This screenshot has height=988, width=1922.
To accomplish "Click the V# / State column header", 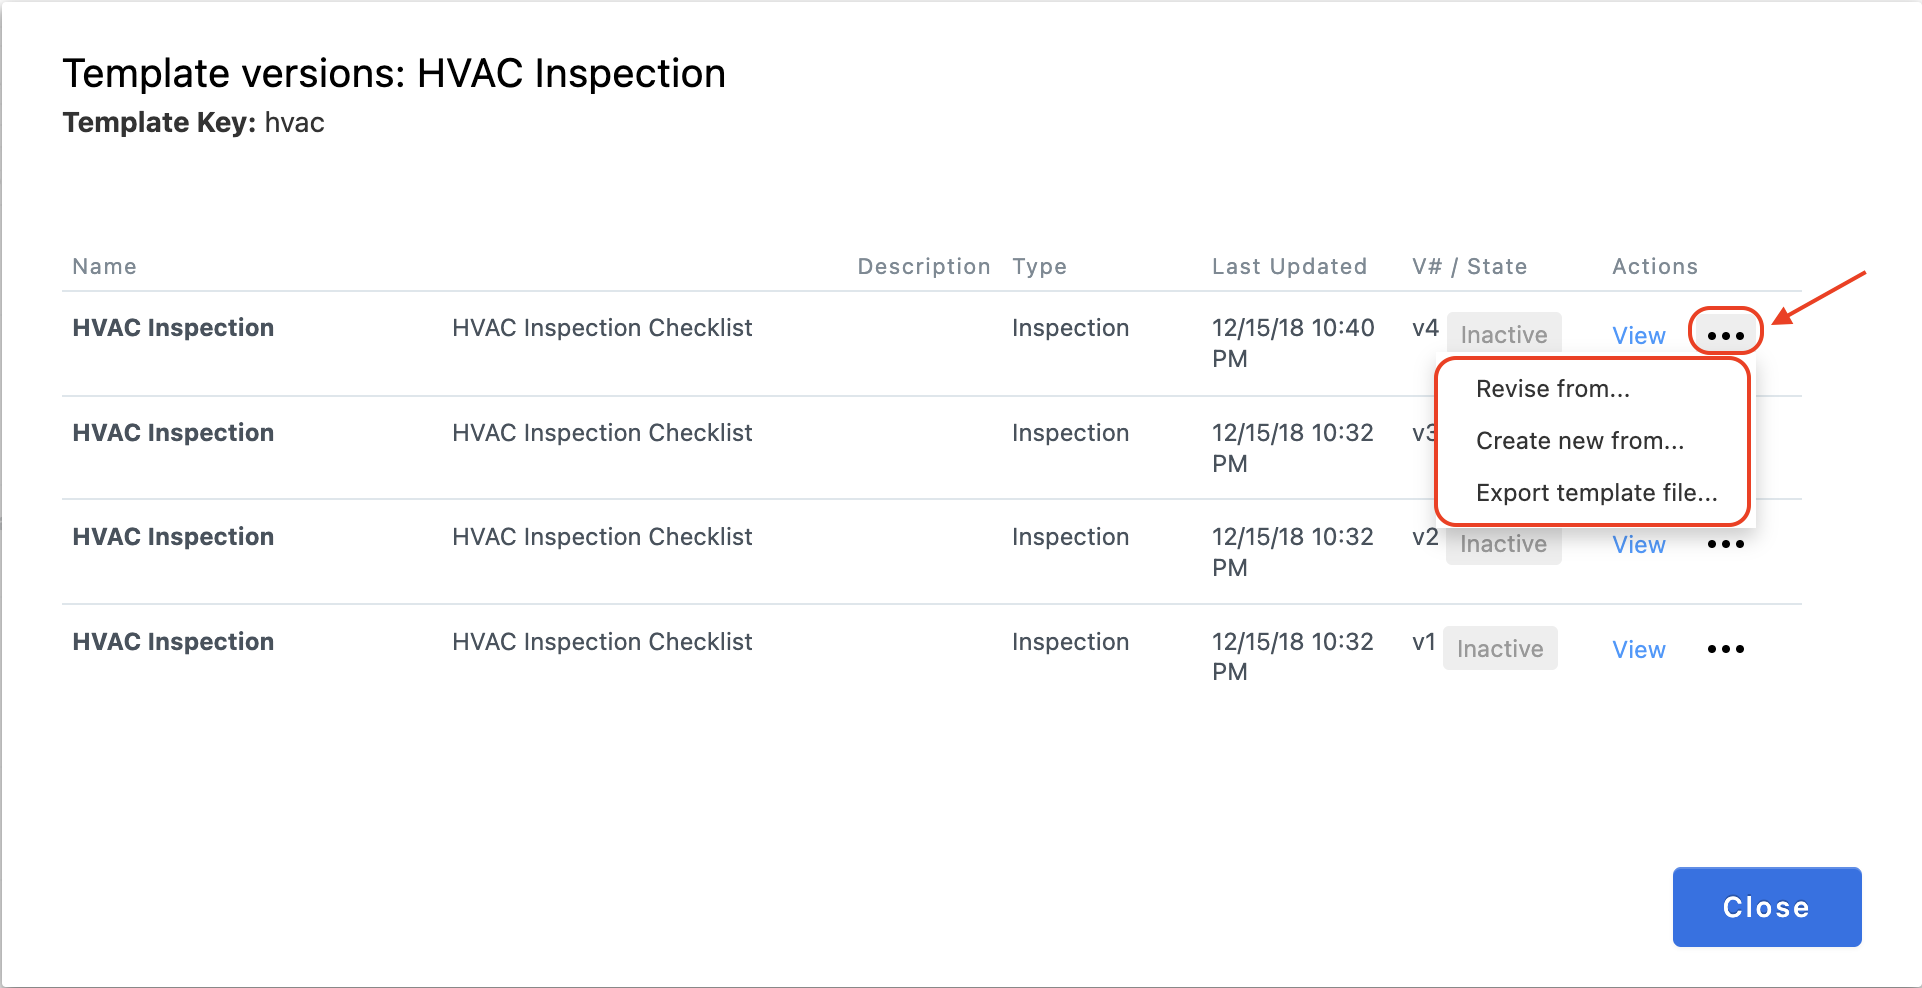I will click(x=1469, y=266).
